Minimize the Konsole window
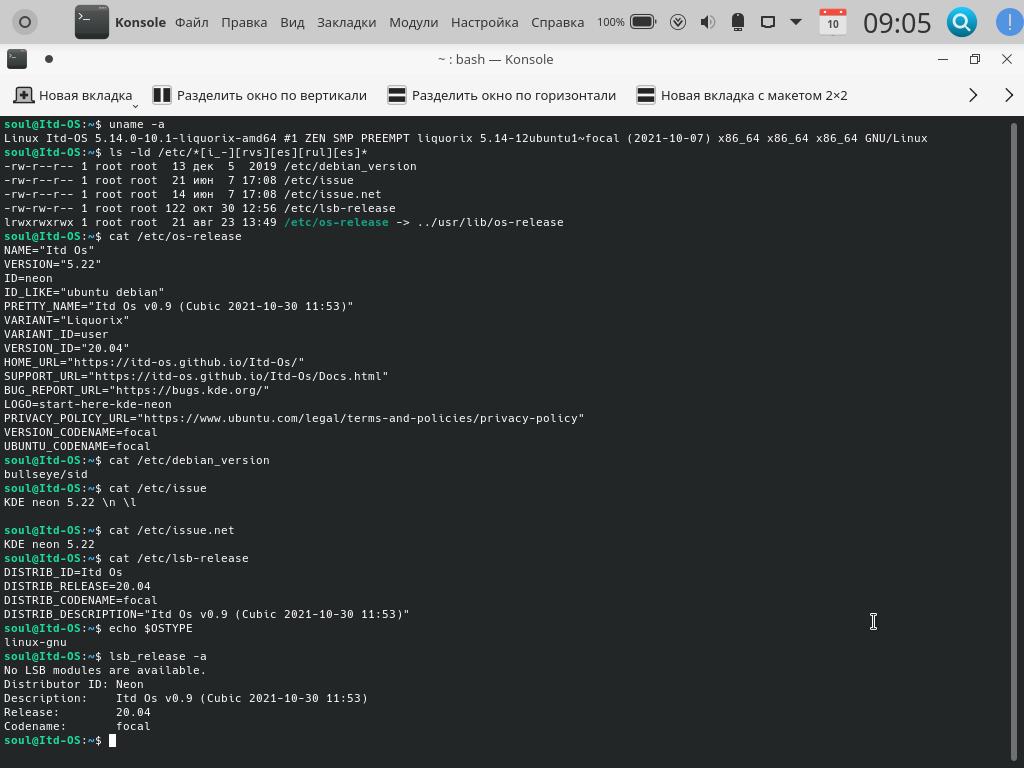The height and width of the screenshot is (768, 1024). click(x=943, y=59)
